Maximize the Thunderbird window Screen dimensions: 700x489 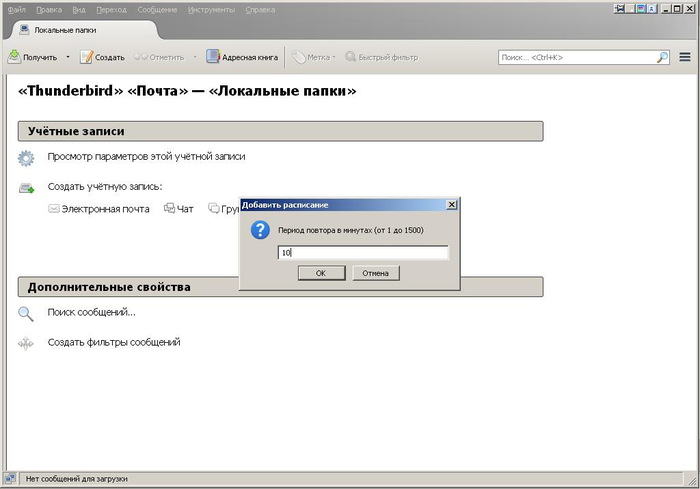pos(677,8)
